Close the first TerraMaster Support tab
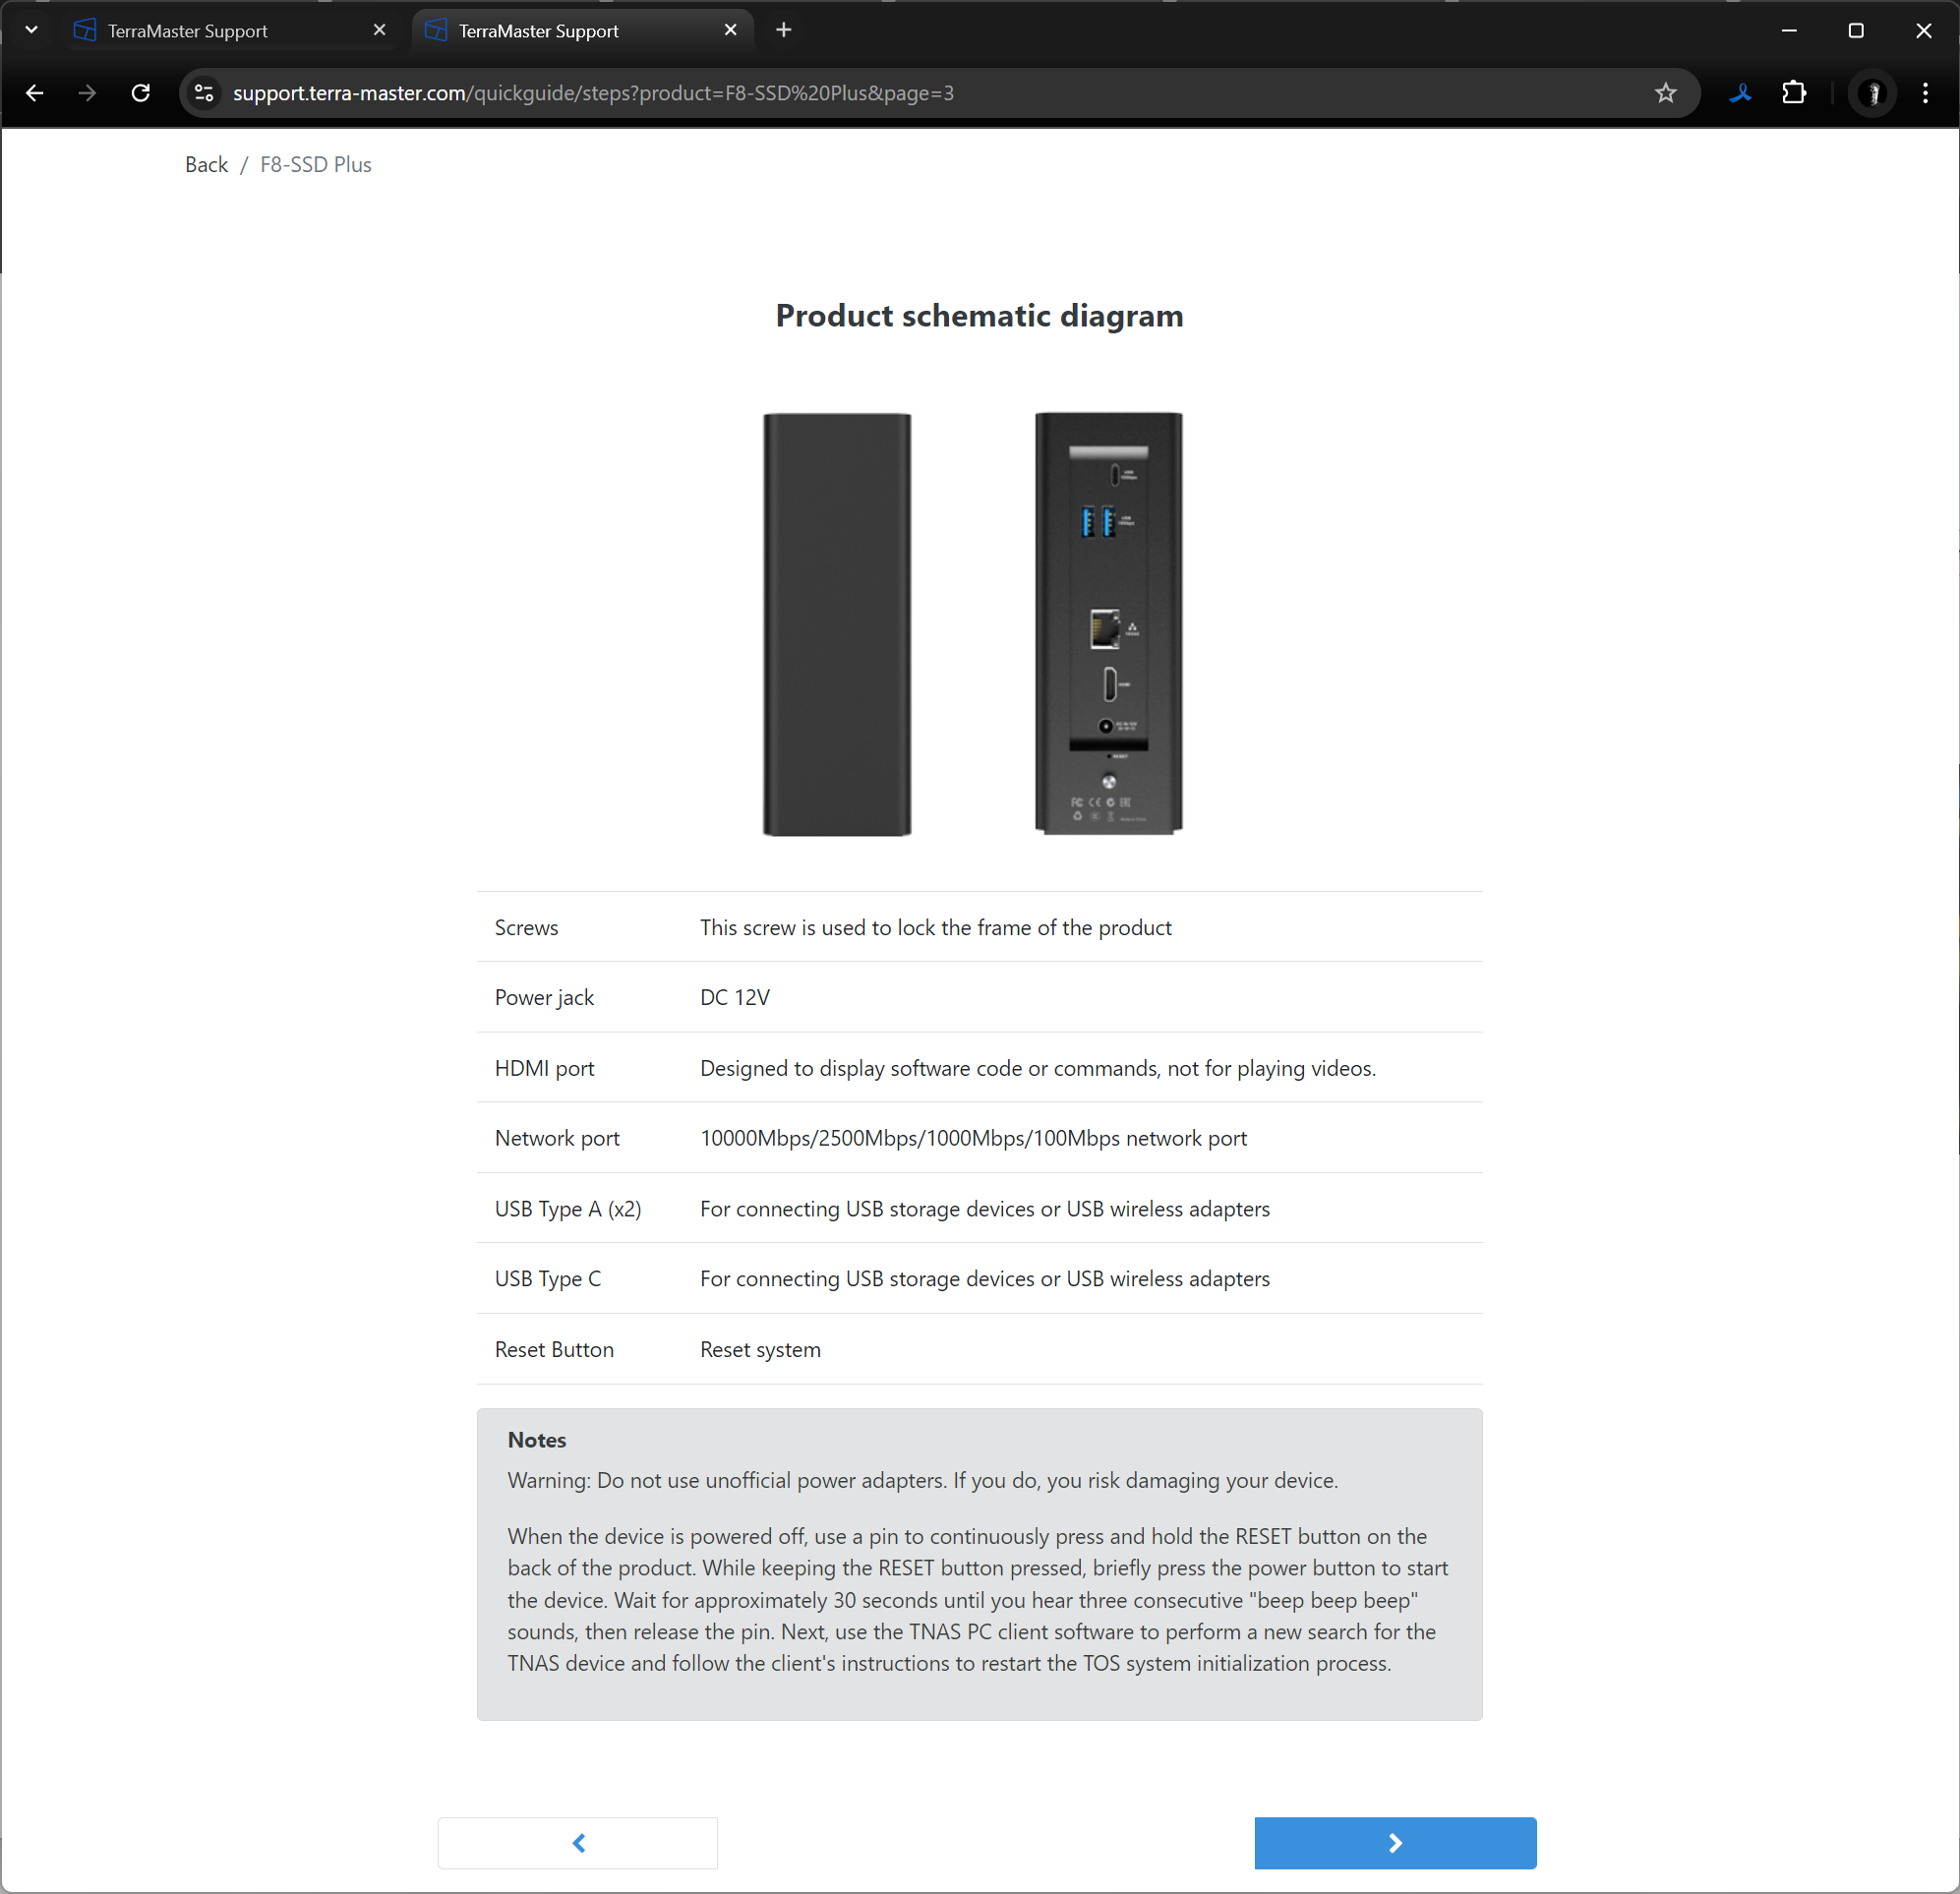Viewport: 1960px width, 1894px height. 379,30
